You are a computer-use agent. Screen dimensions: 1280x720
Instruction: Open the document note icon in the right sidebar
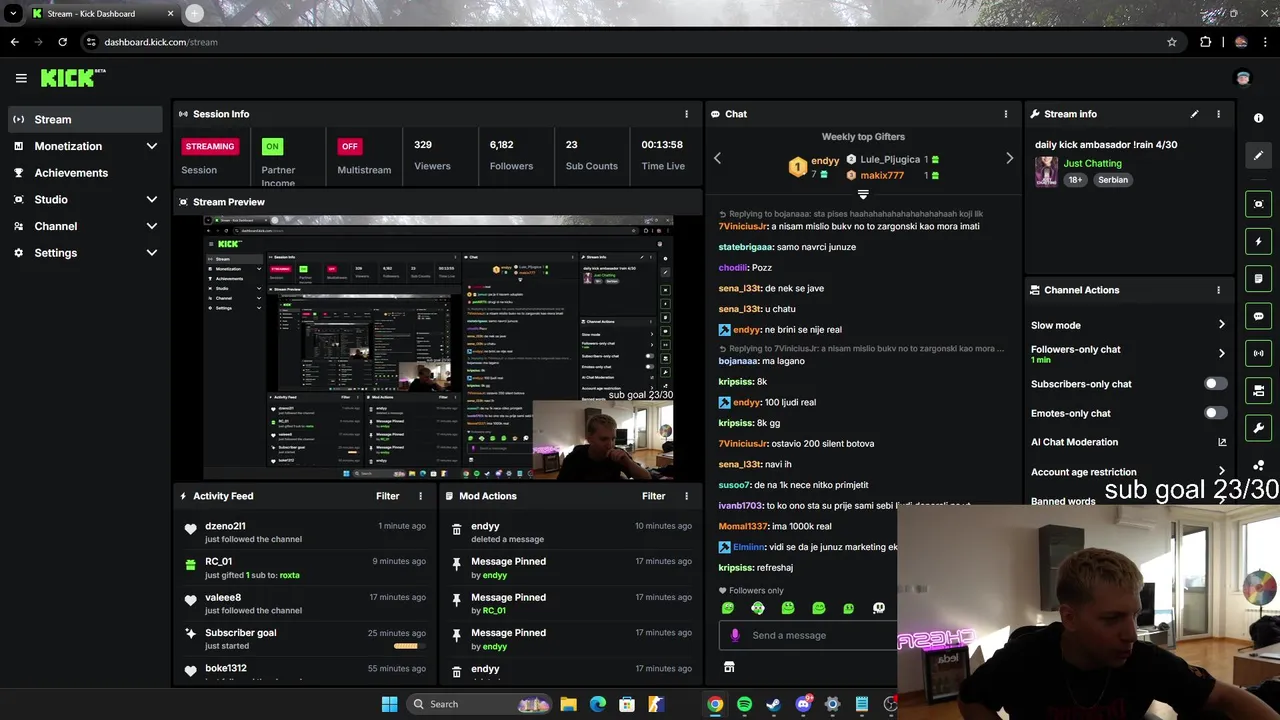pyautogui.click(x=1258, y=278)
